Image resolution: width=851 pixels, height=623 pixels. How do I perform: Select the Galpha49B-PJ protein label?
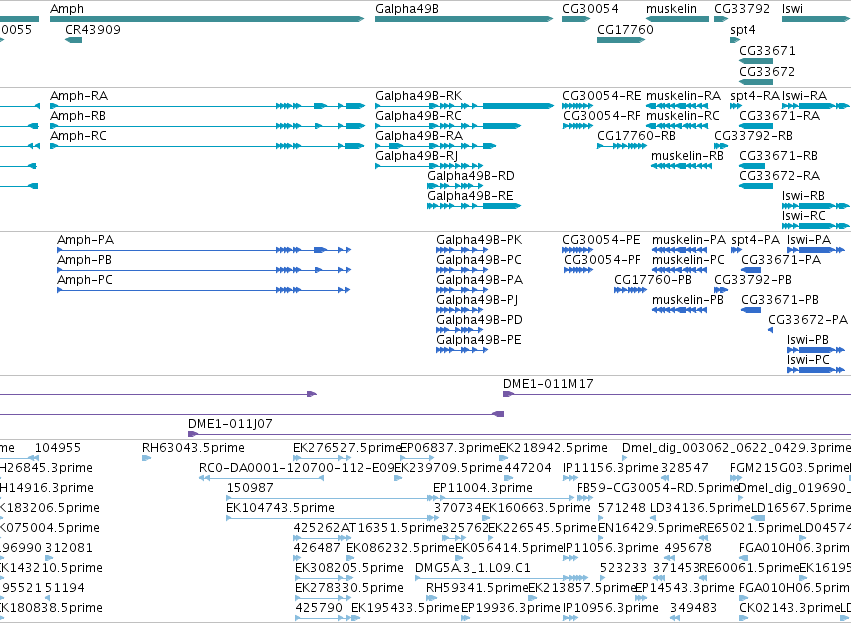click(x=477, y=300)
